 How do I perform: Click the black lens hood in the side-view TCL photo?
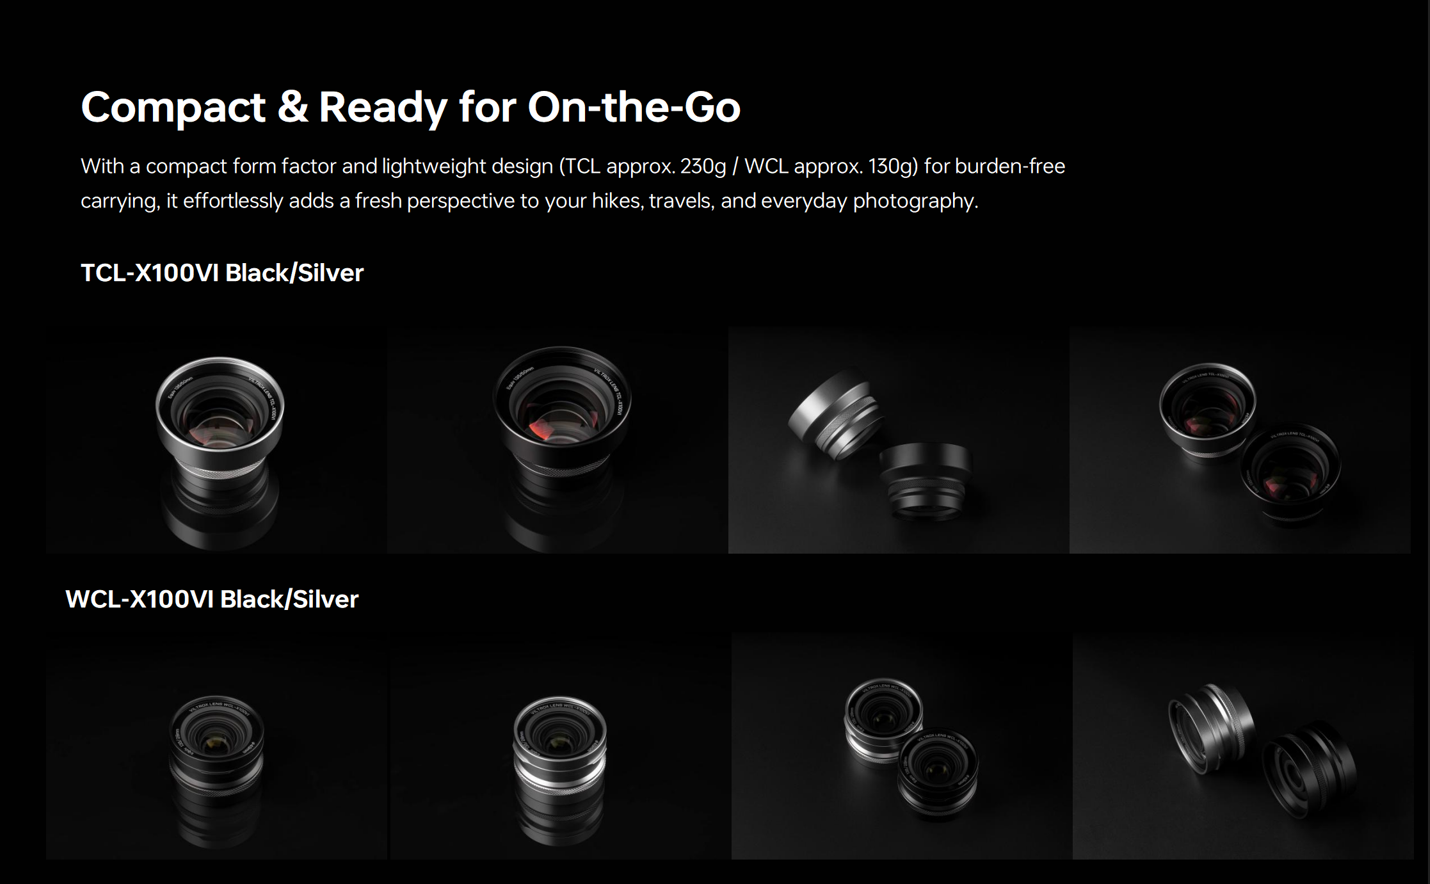[926, 480]
